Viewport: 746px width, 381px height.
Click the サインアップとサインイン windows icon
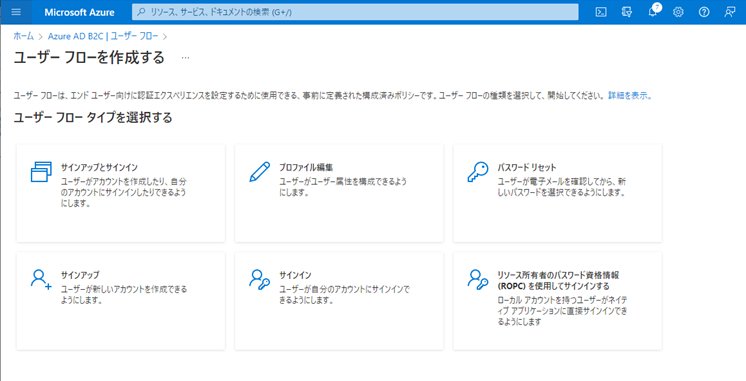40,172
